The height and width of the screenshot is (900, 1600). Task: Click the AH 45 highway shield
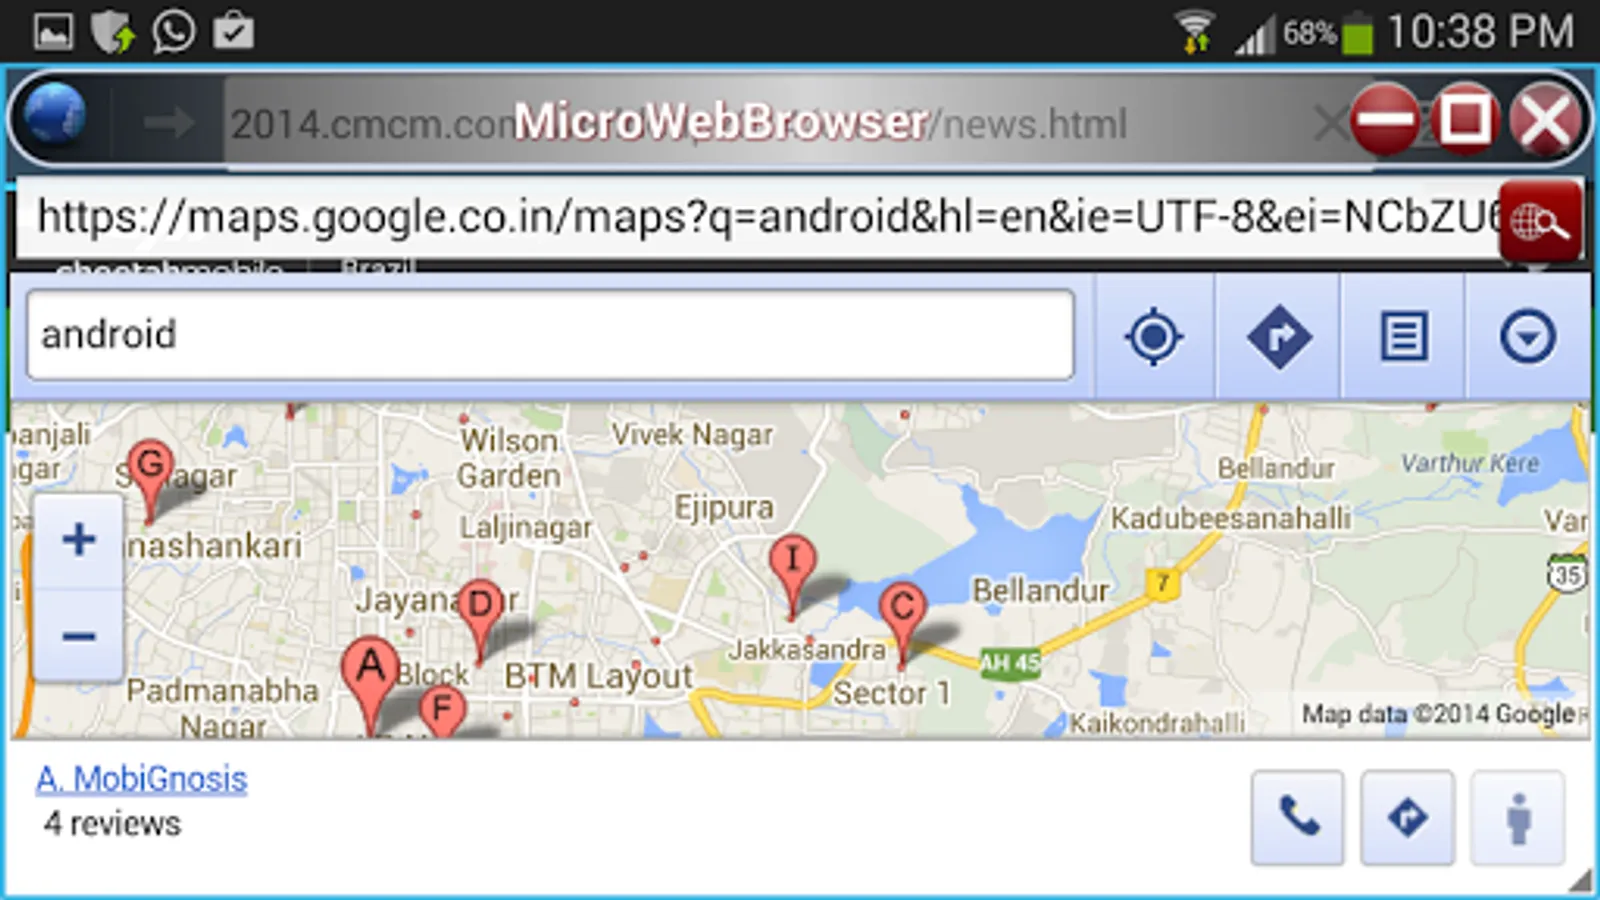pos(1010,663)
